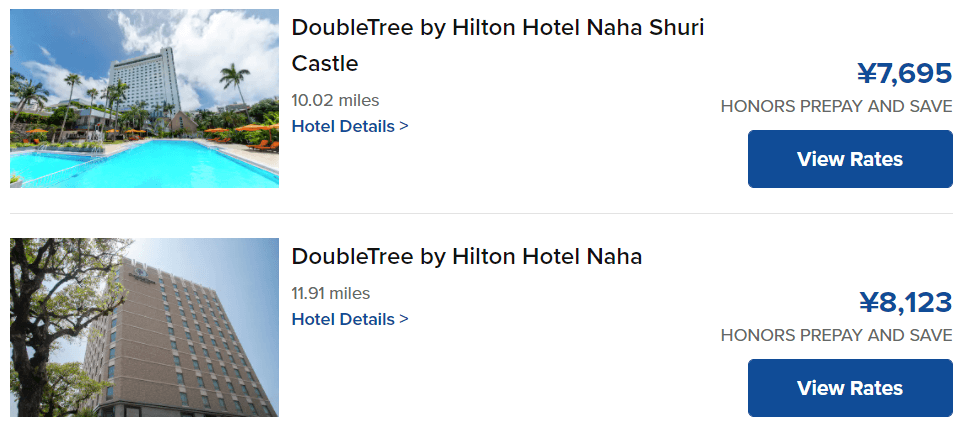
Task: Click the DoubleTree by Hilton Hotel Naha title
Action: tap(466, 257)
